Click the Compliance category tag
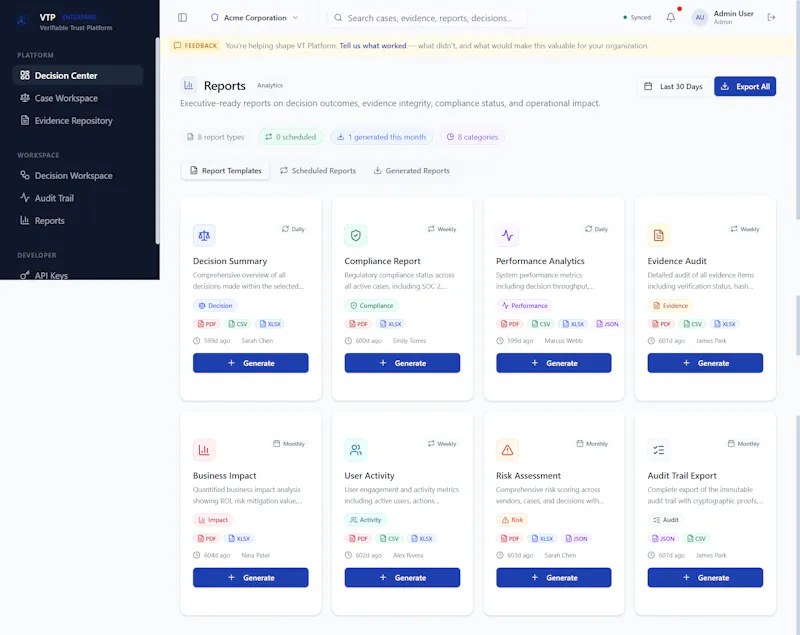800x635 pixels. click(x=371, y=306)
